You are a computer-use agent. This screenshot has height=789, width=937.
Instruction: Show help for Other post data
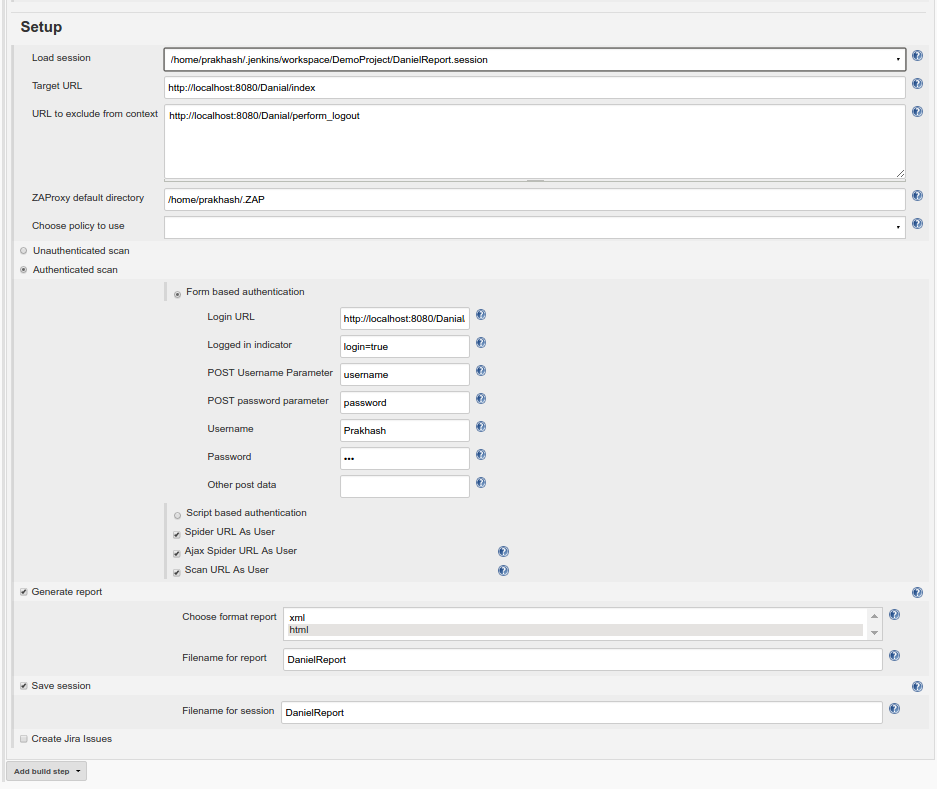pyautogui.click(x=480, y=483)
